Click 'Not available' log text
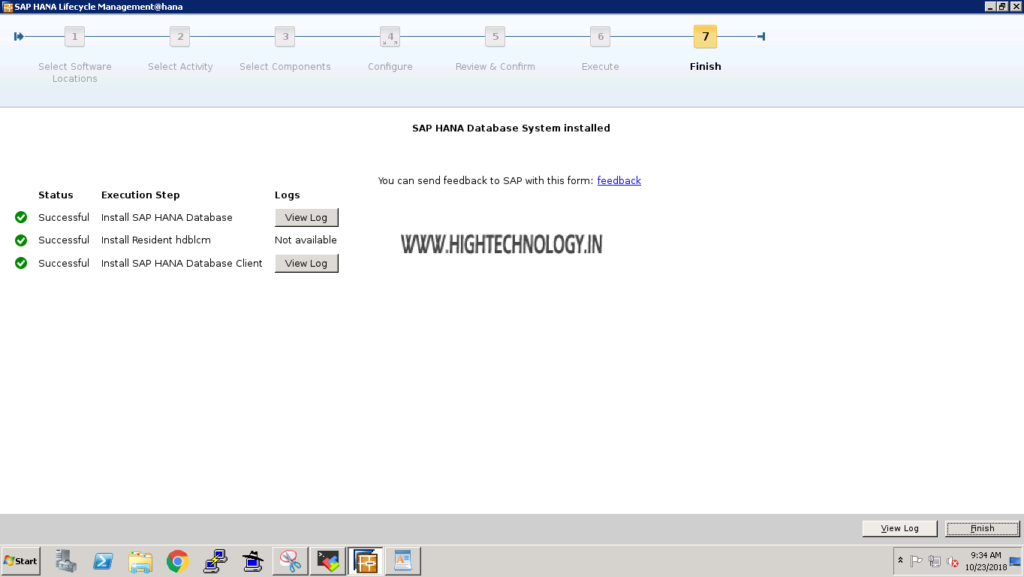 click(x=306, y=240)
